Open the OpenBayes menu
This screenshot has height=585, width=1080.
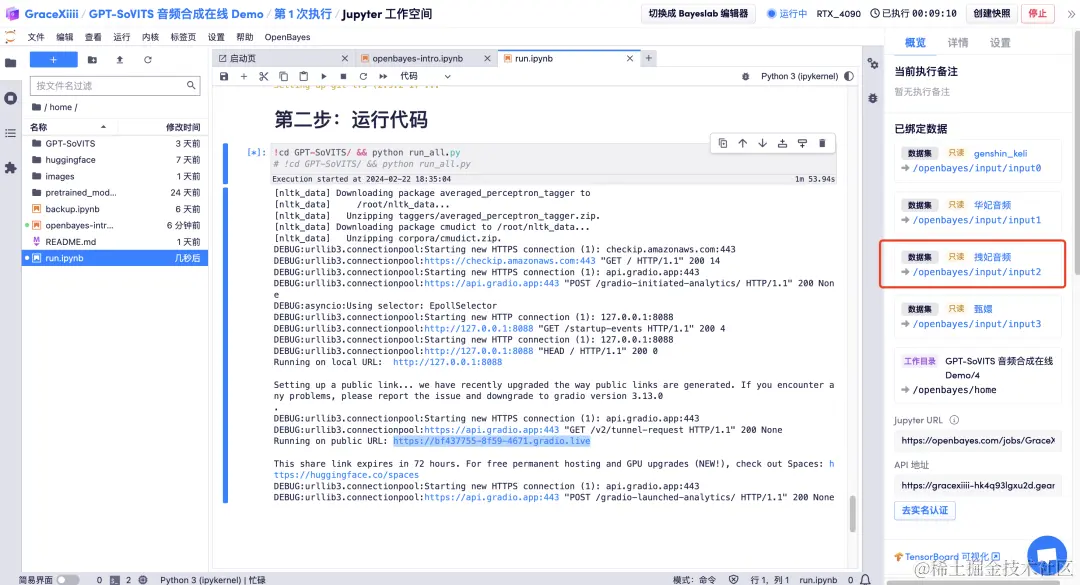[x=287, y=37]
